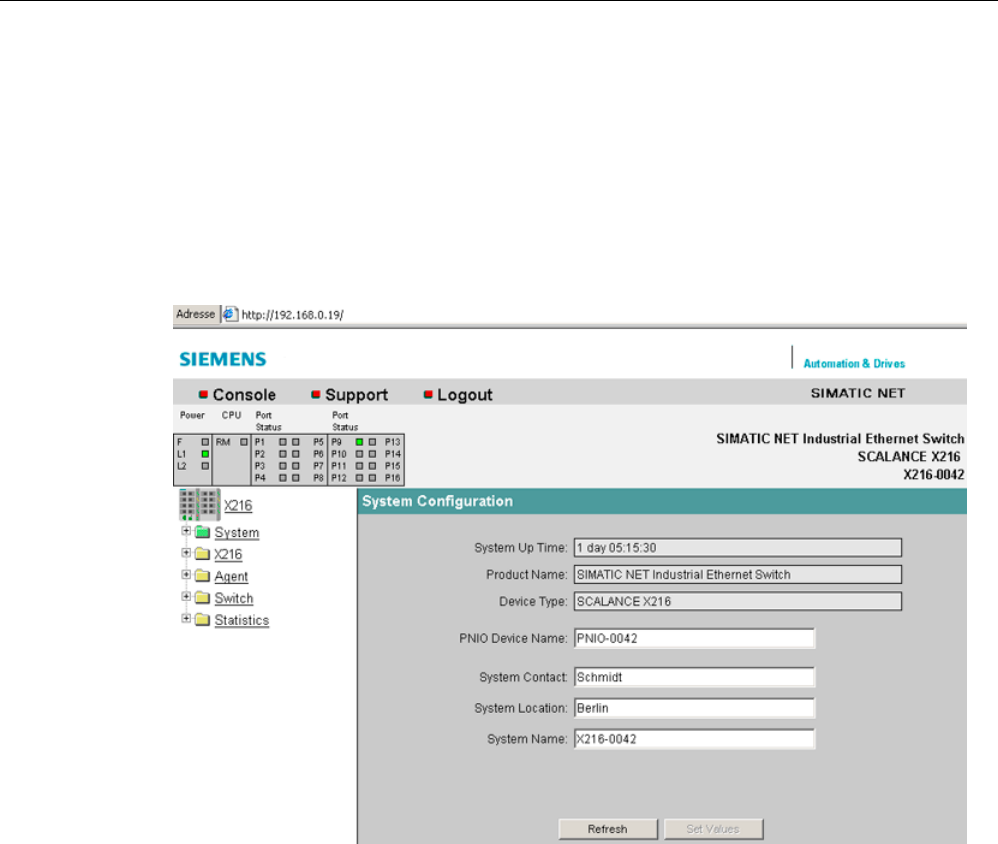This screenshot has height=844, width=998.
Task: Click the green System folder icon
Action: coord(202,532)
